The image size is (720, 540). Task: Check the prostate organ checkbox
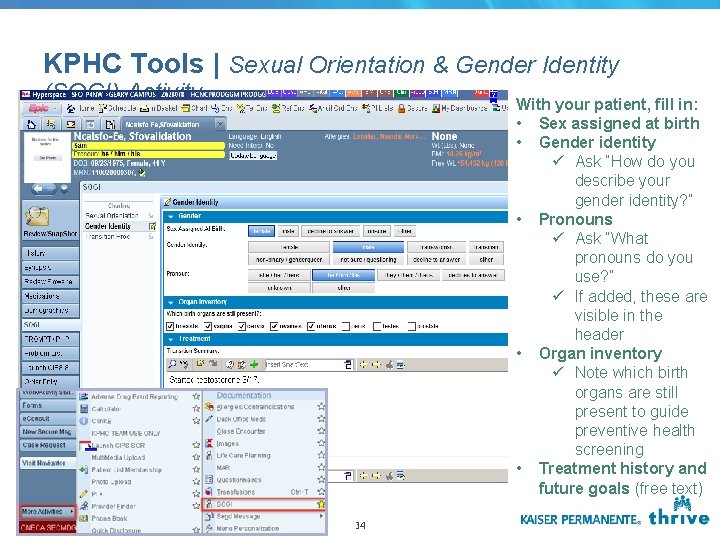(412, 326)
